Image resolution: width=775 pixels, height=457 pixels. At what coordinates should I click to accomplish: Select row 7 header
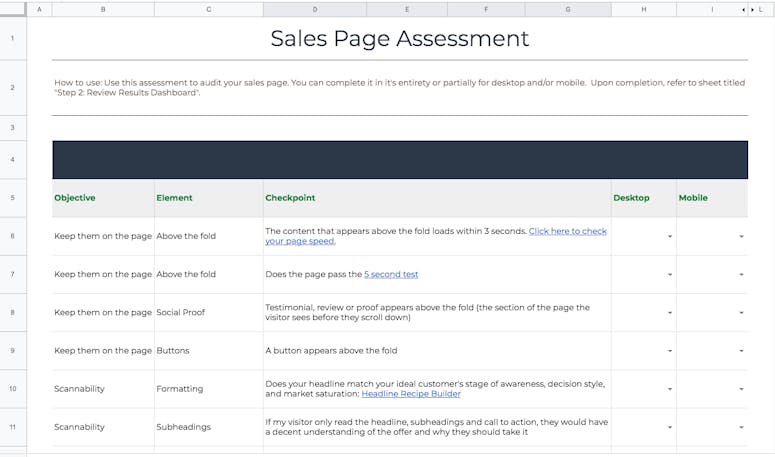click(x=13, y=274)
